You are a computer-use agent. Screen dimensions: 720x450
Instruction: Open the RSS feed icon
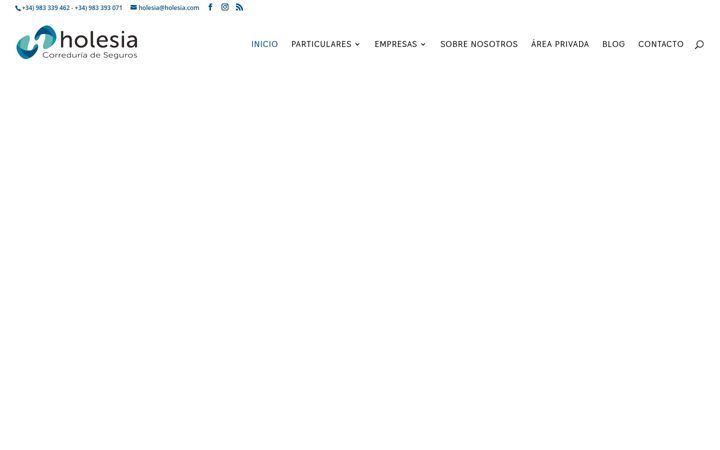click(x=240, y=7)
